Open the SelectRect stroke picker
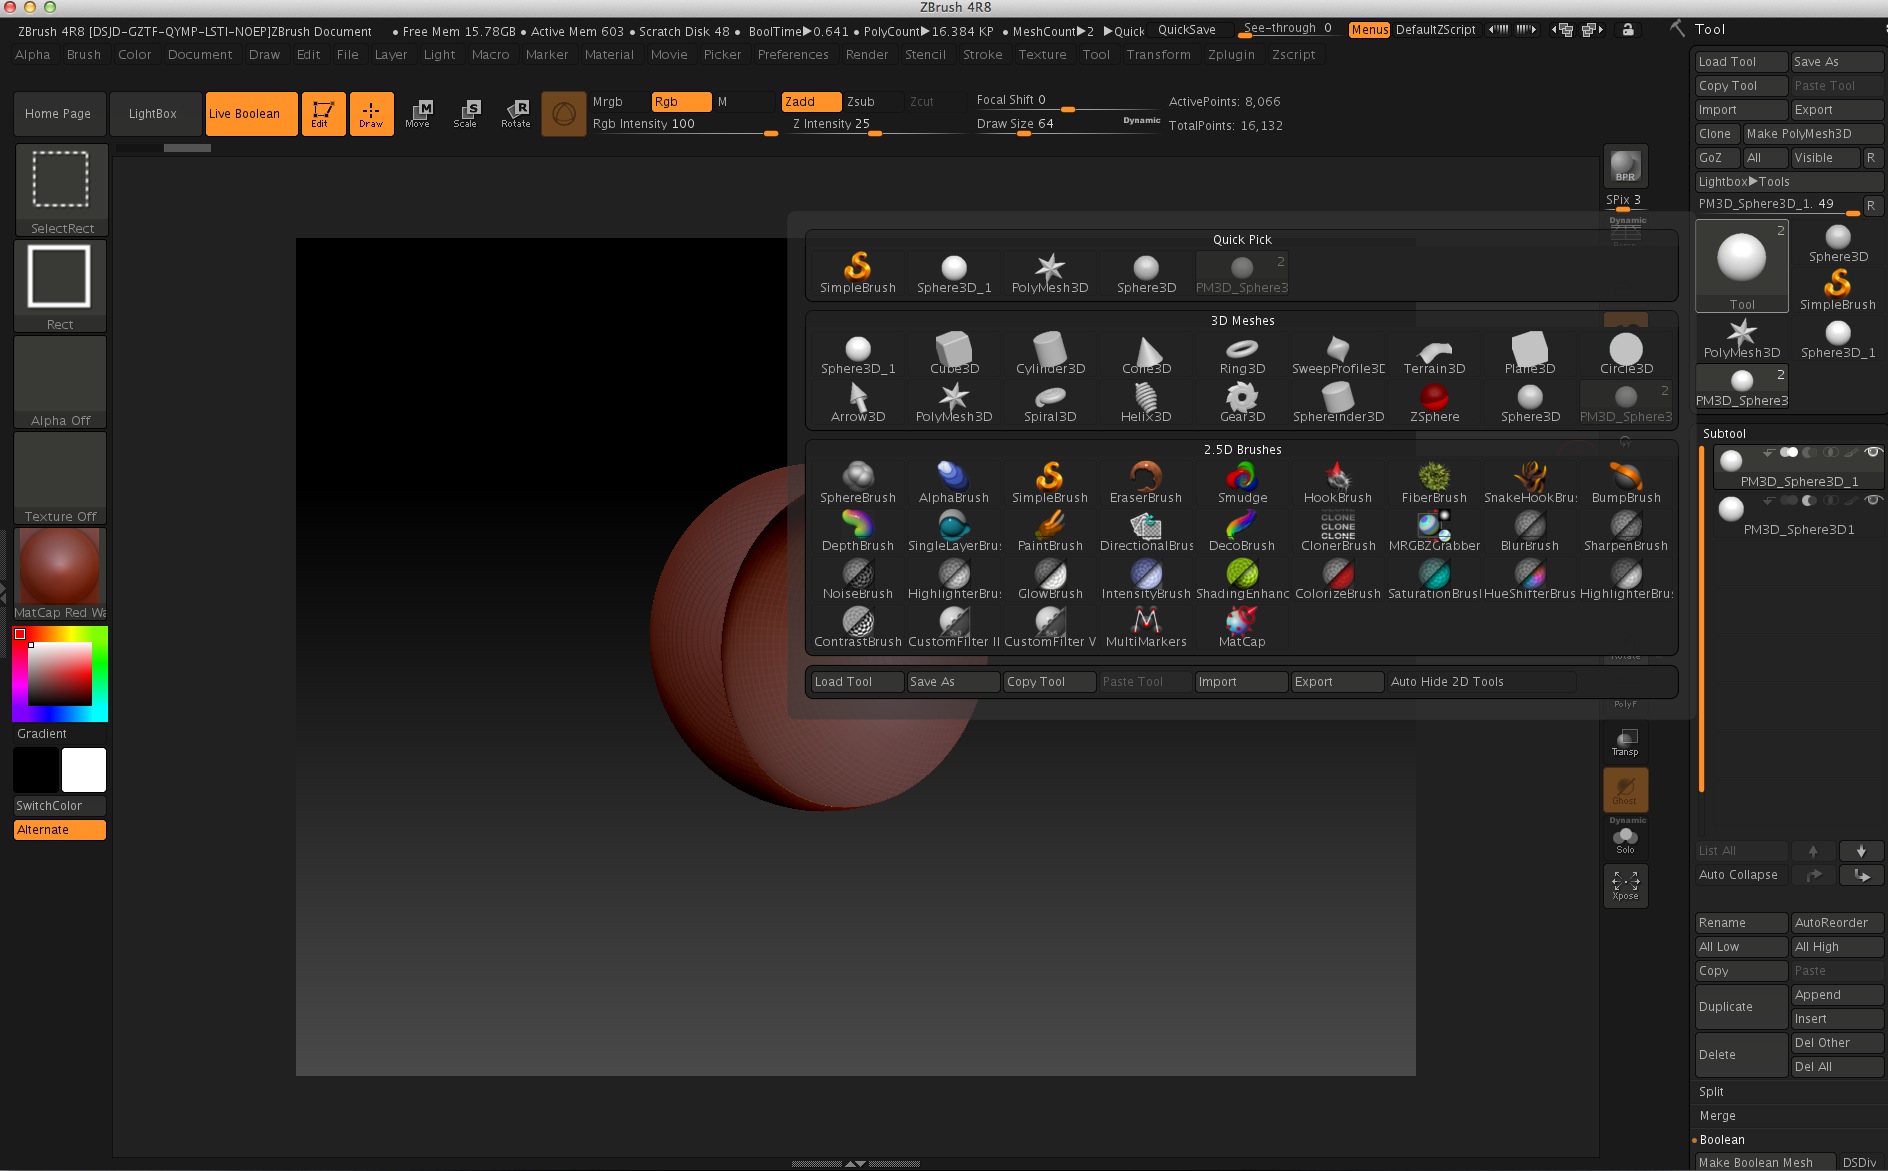This screenshot has height=1171, width=1888. (61, 190)
